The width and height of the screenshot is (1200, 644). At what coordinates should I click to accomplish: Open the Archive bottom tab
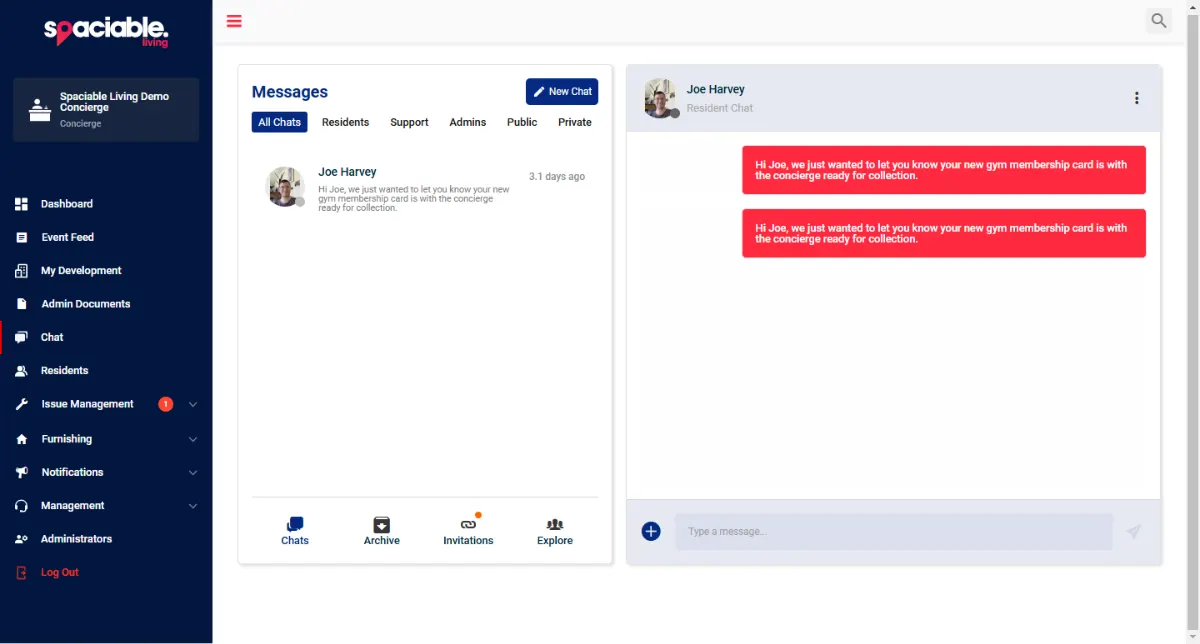[381, 531]
